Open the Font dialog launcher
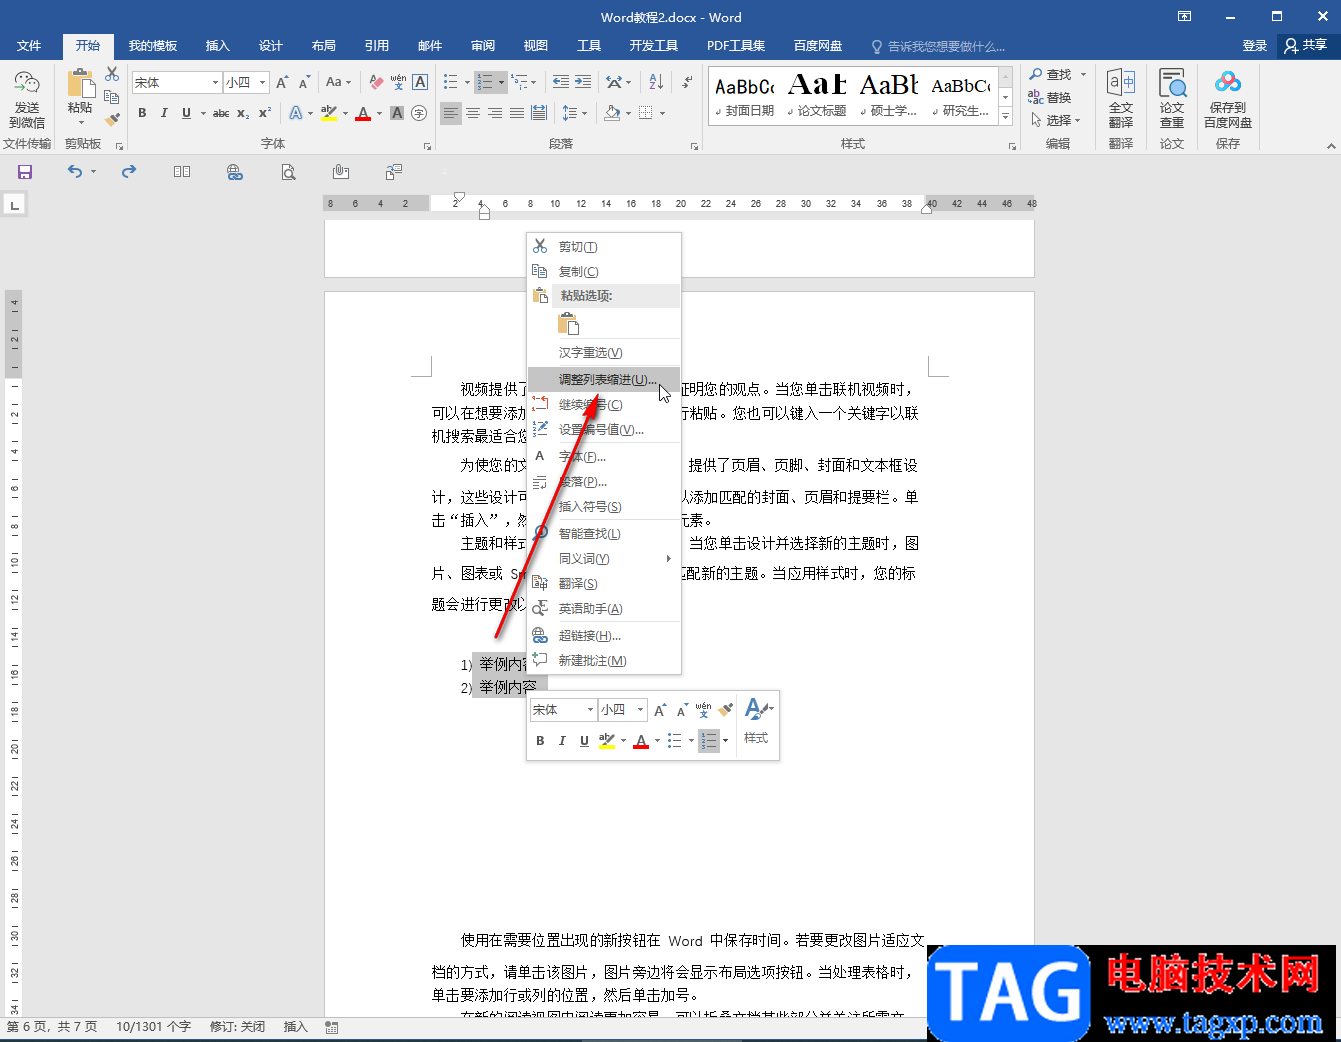This screenshot has height=1042, width=1341. pyautogui.click(x=427, y=146)
